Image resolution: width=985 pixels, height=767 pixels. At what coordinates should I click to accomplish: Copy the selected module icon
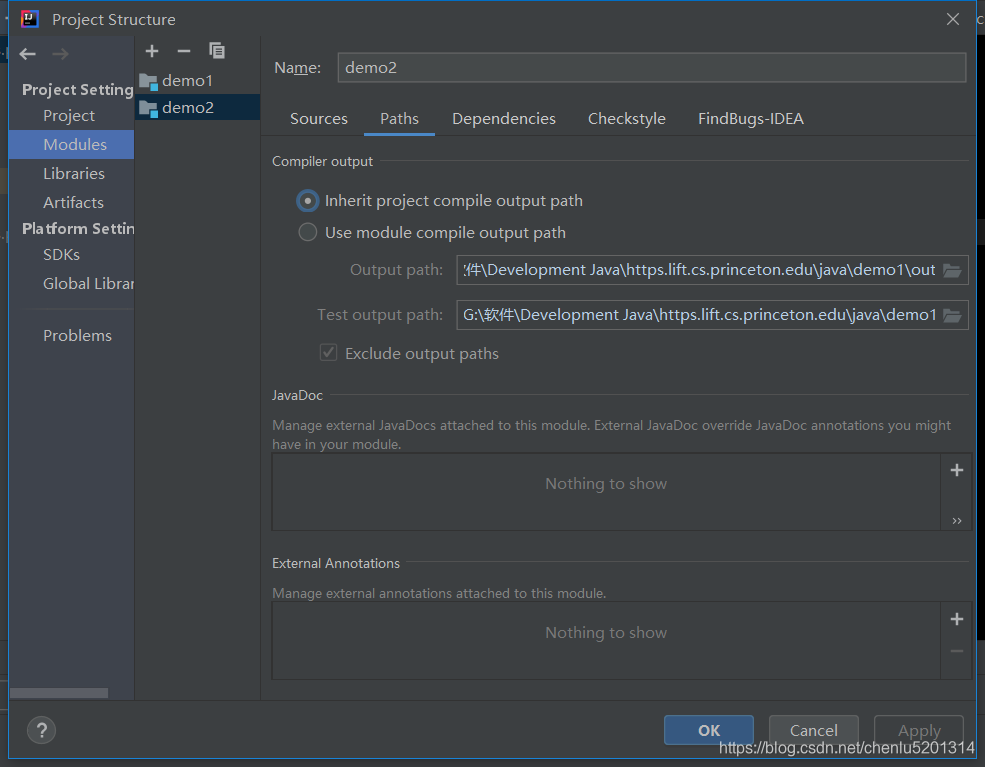[217, 50]
